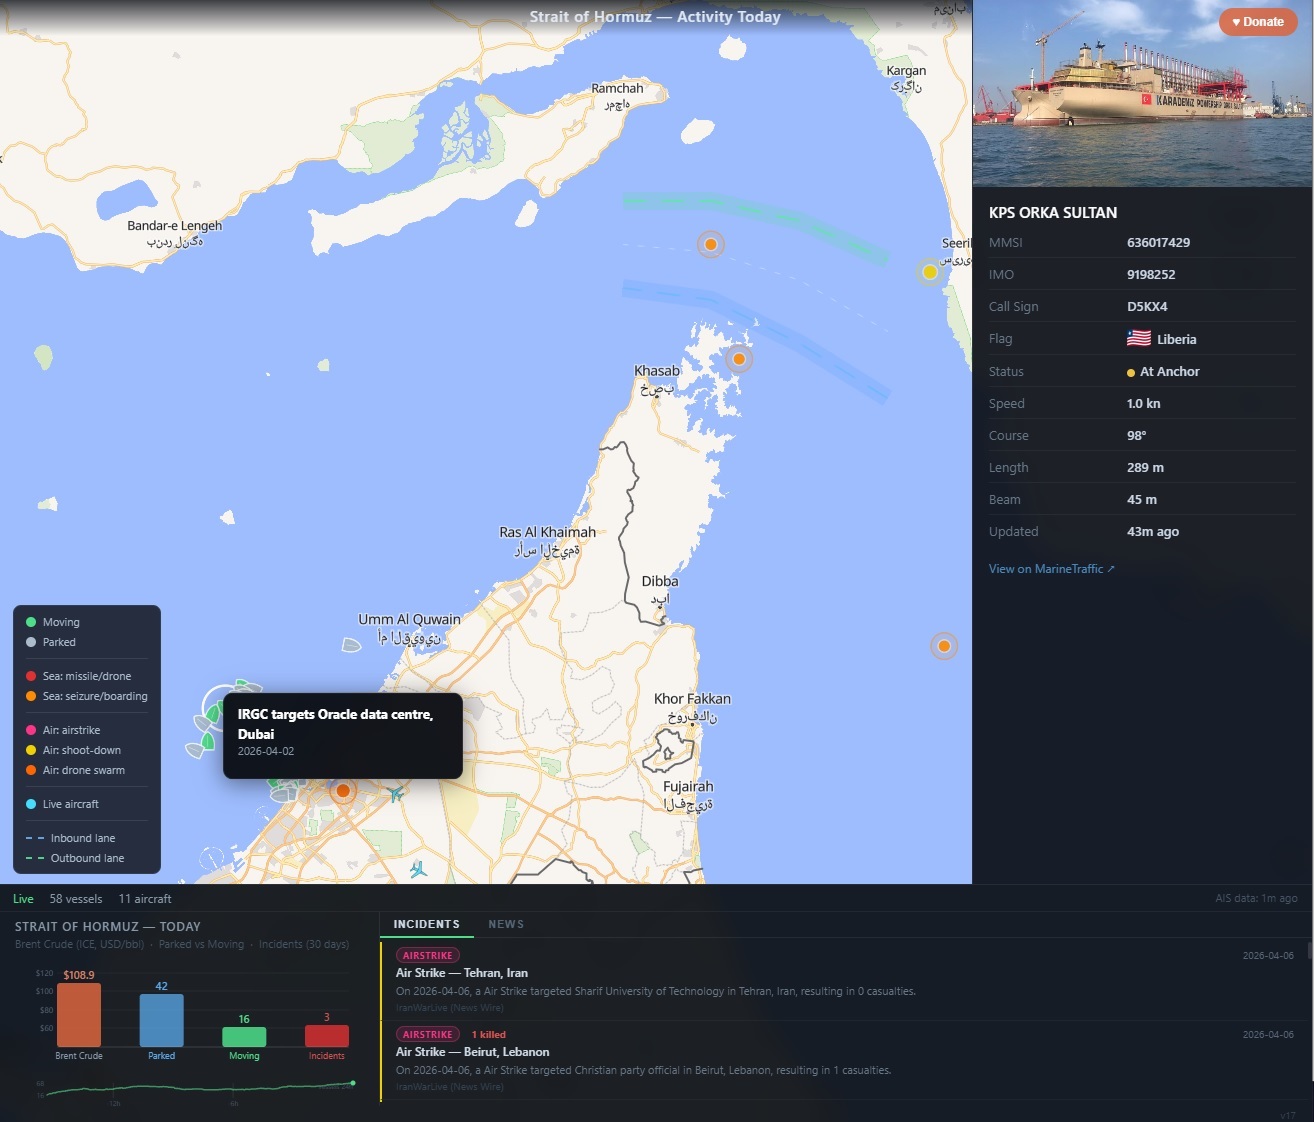Open View on MarineTraffic link

(x=1051, y=569)
